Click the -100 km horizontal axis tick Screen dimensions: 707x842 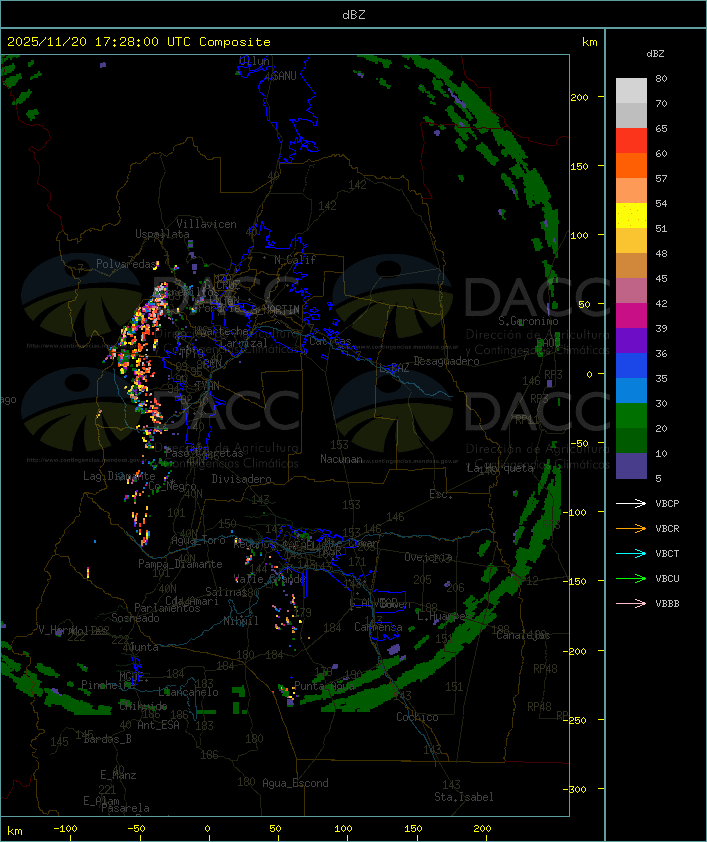click(65, 829)
